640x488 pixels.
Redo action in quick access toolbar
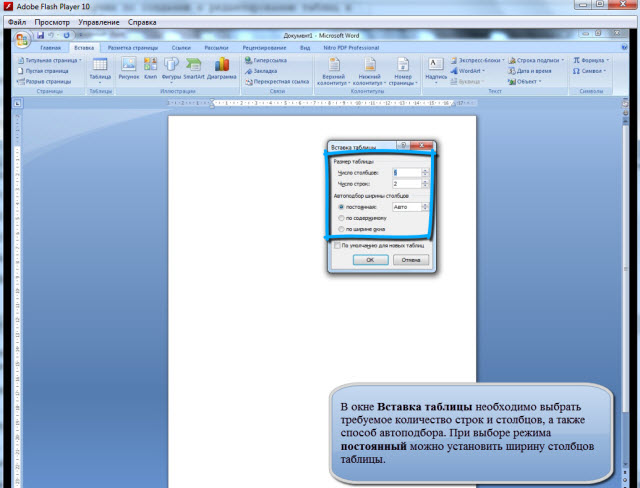click(x=66, y=35)
